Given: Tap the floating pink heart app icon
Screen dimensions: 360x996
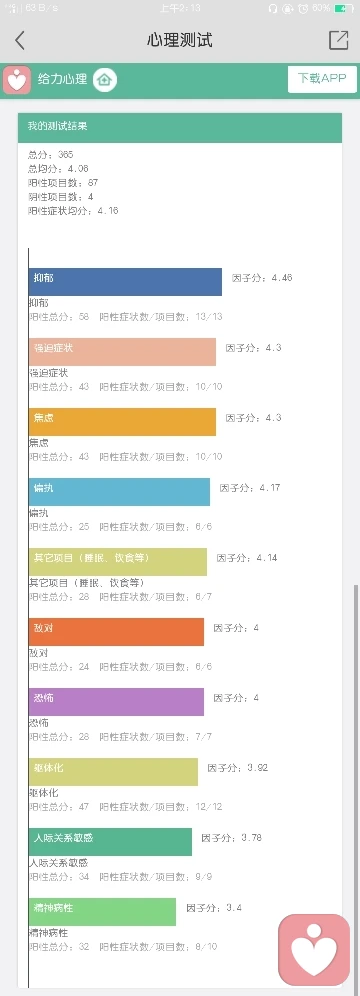Looking at the screenshot, I should pyautogui.click(x=314, y=950).
